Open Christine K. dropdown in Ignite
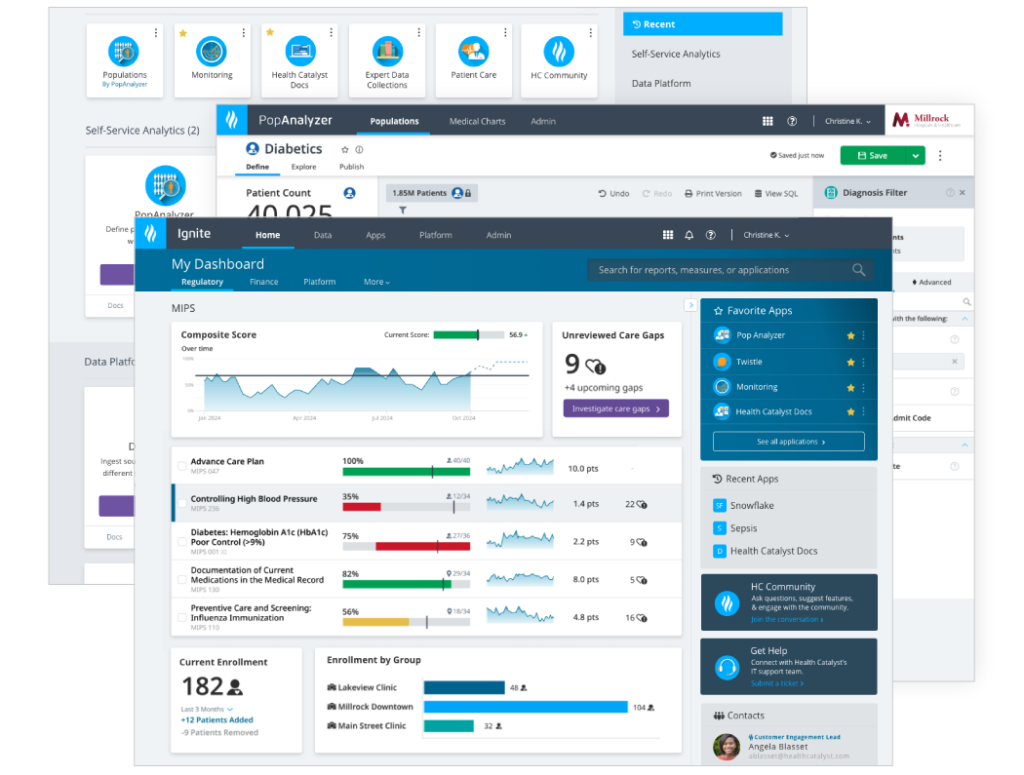The image size is (1024, 775). point(766,235)
